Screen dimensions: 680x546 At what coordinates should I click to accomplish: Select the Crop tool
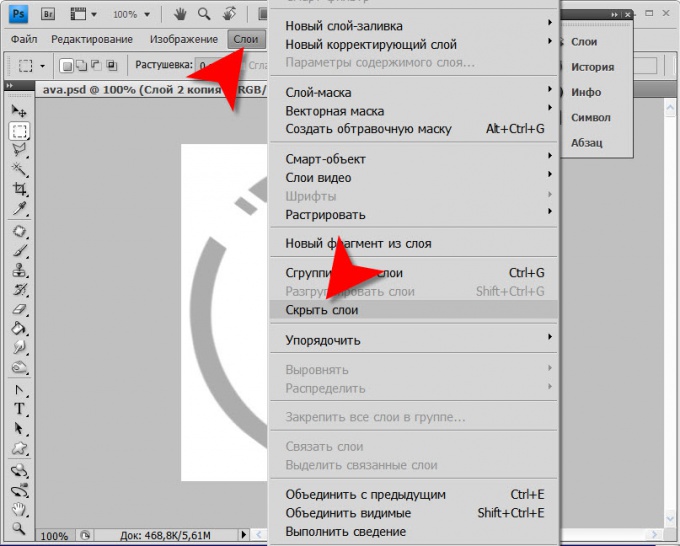19,189
